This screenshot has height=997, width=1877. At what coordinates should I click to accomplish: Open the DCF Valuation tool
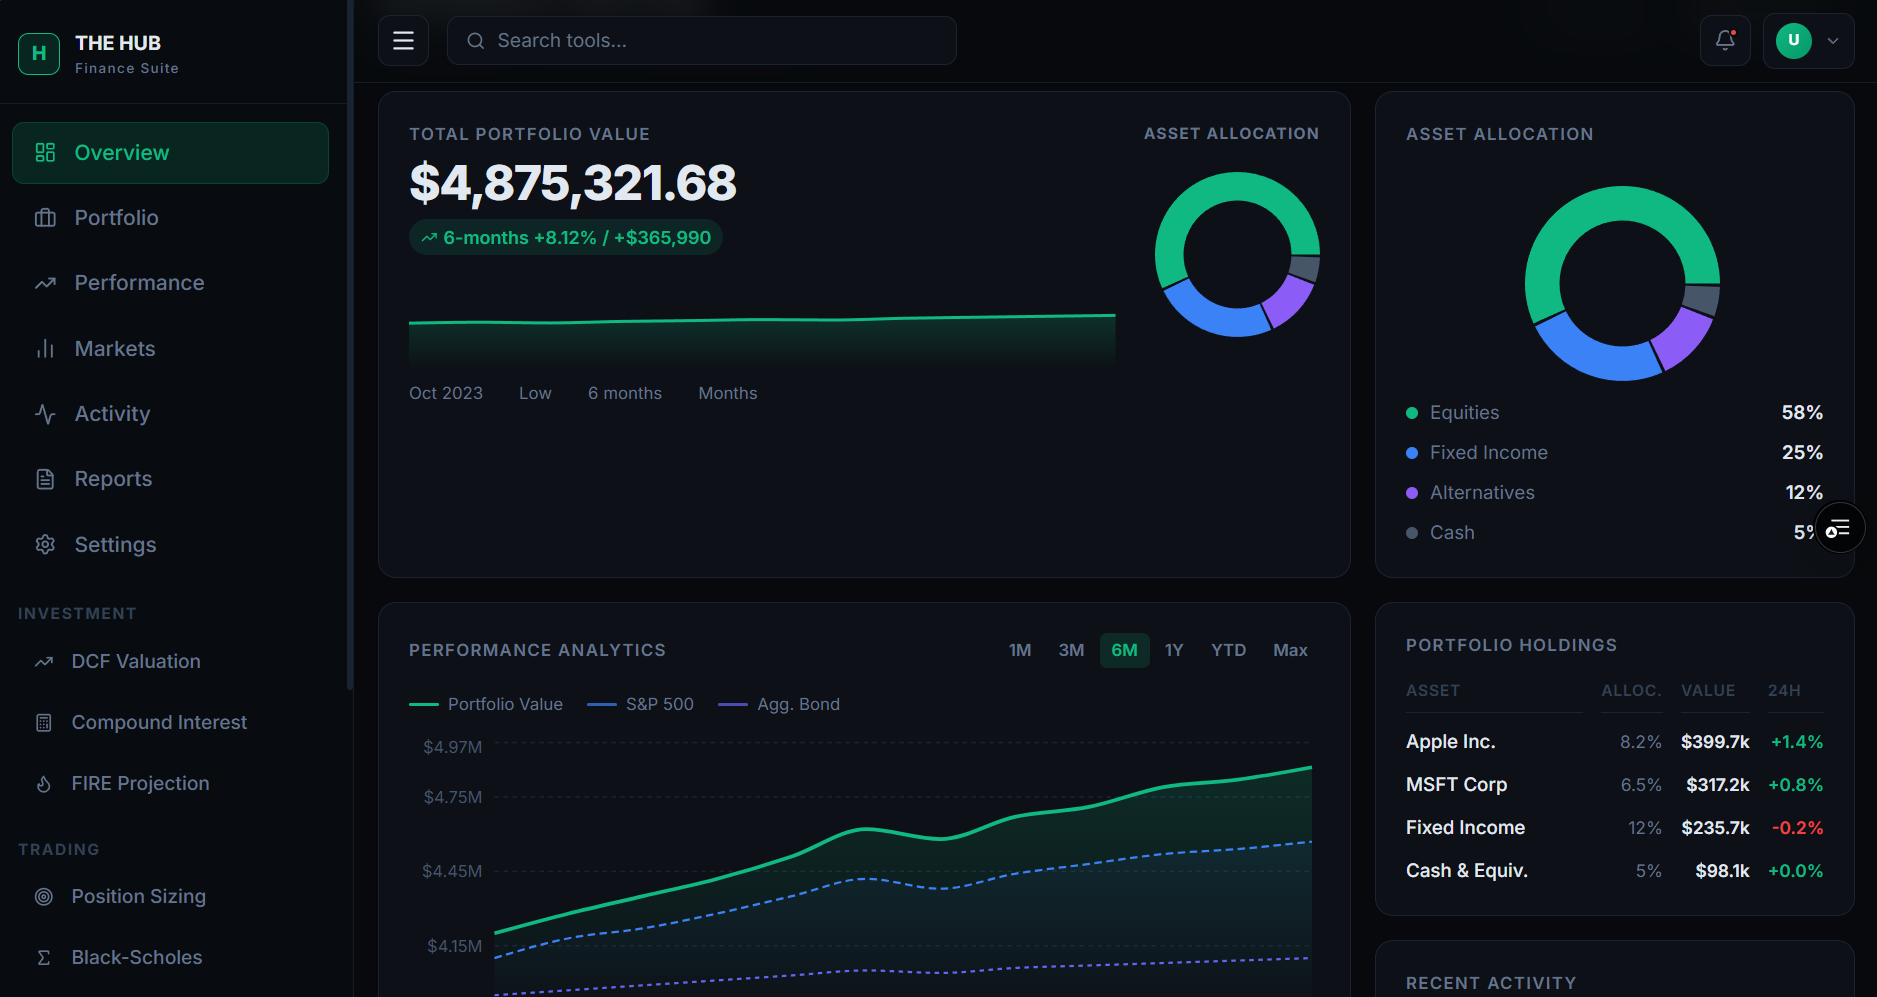coord(136,662)
